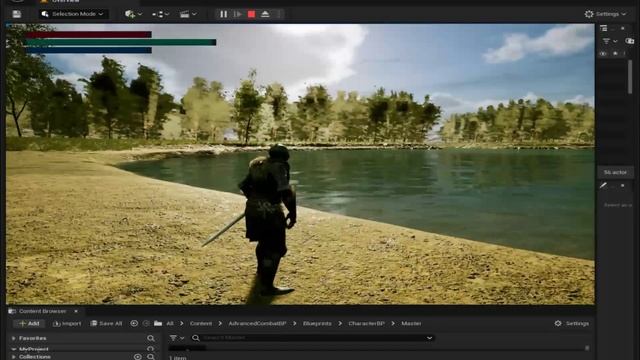This screenshot has width=640, height=360.
Task: Click the Outliner pin column icon
Action: tap(616, 53)
